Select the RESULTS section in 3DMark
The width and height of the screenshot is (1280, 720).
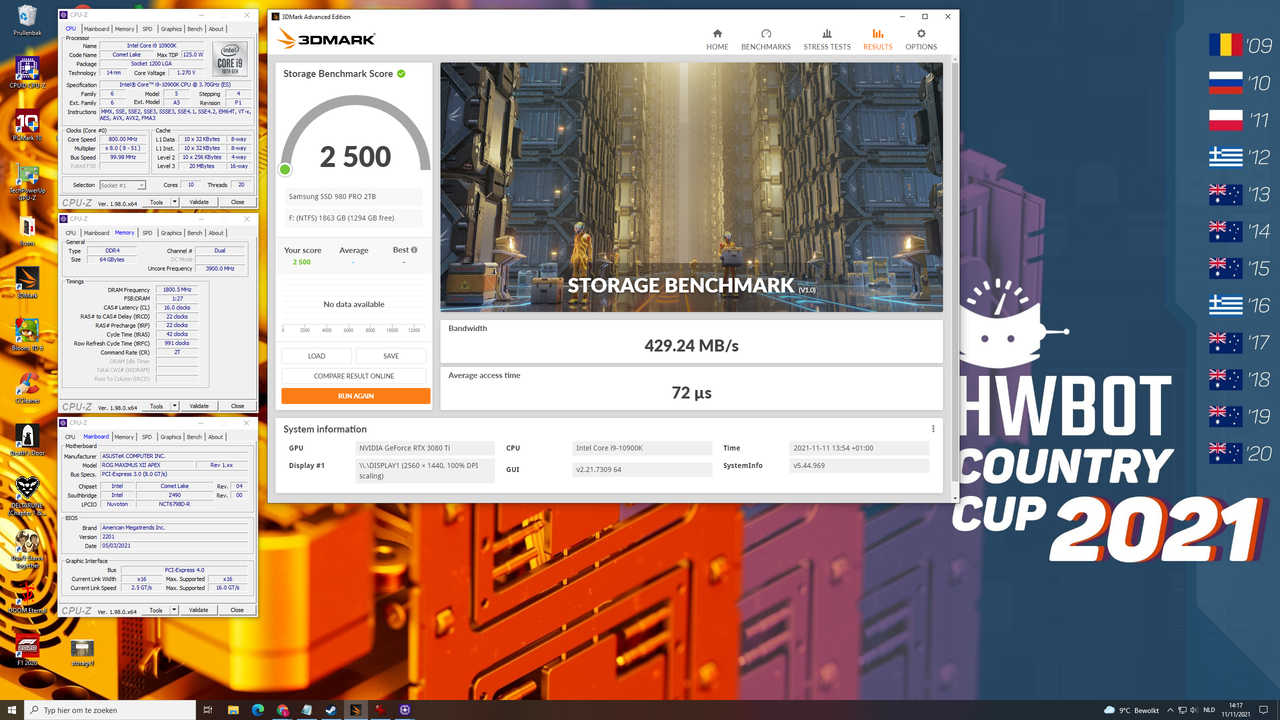click(878, 39)
